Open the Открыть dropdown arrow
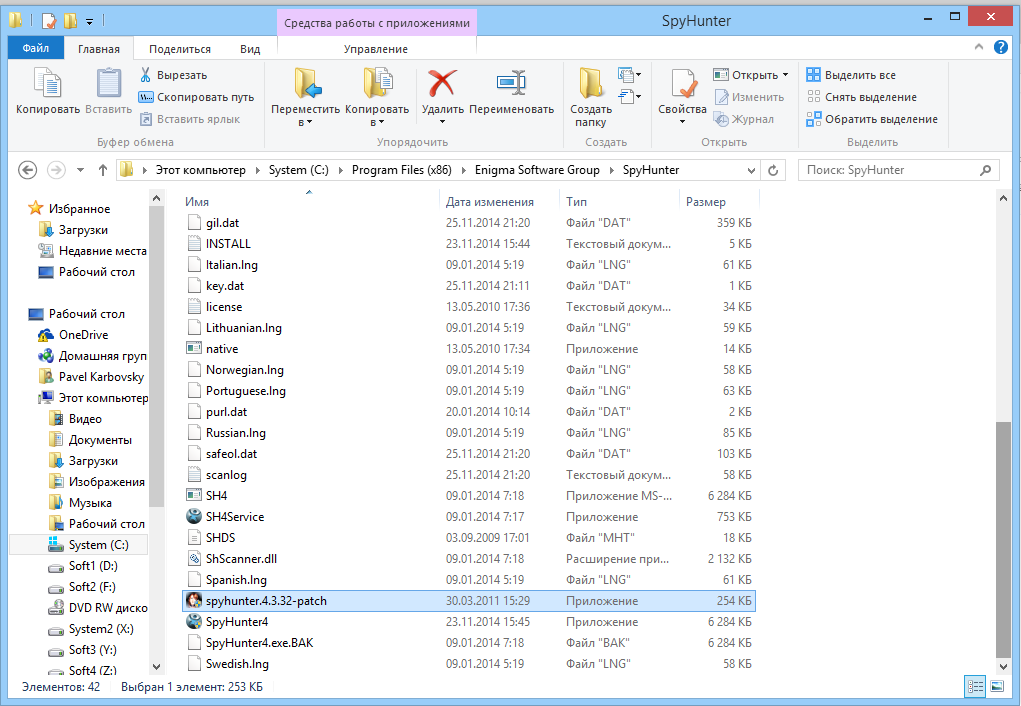 coord(785,75)
